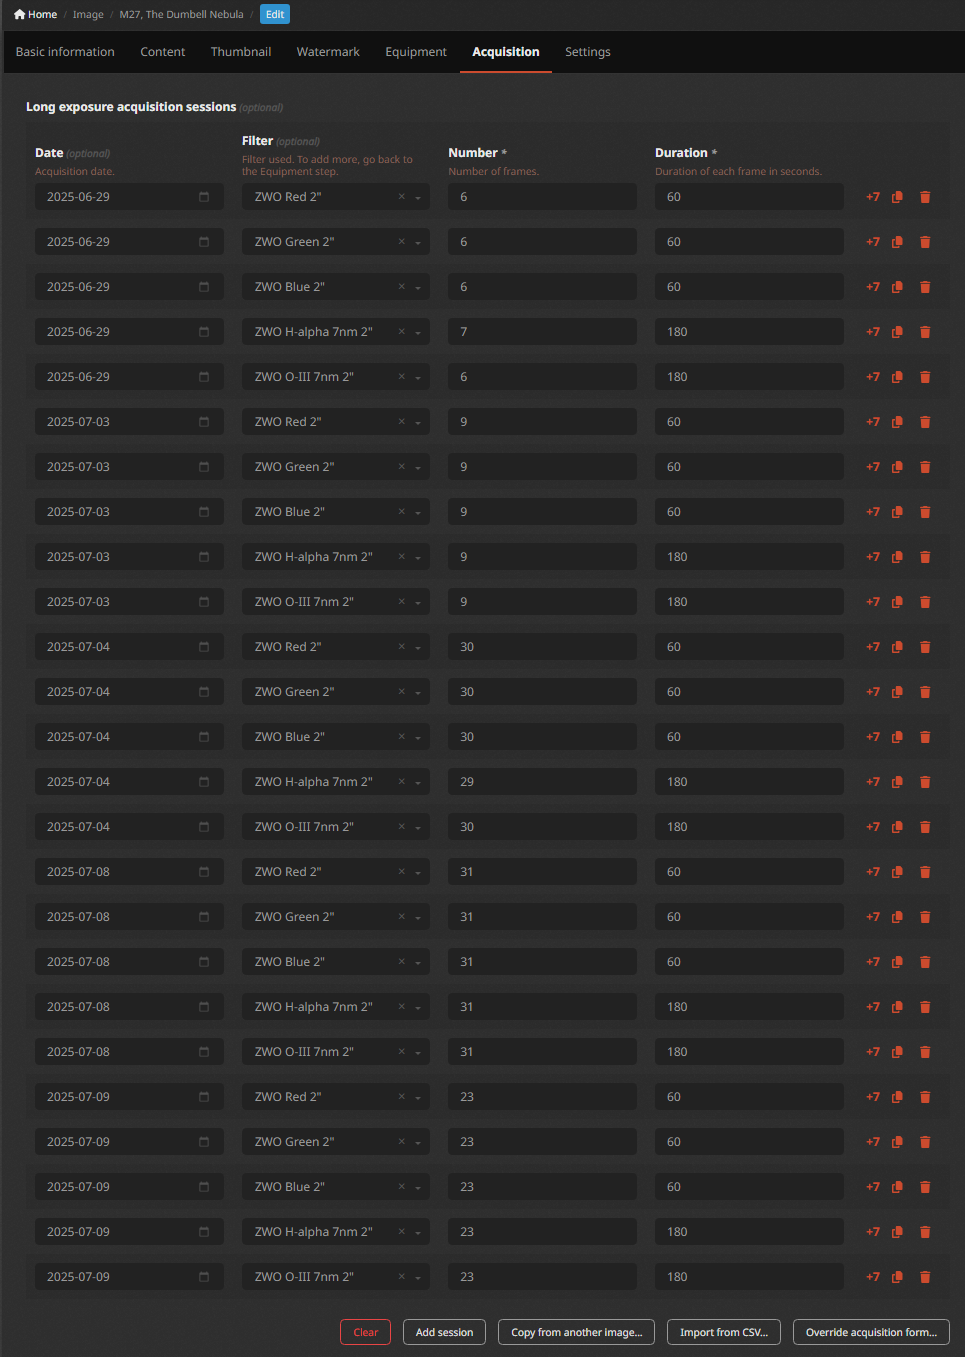Click the Home icon in the breadcrumb

(x=19, y=14)
